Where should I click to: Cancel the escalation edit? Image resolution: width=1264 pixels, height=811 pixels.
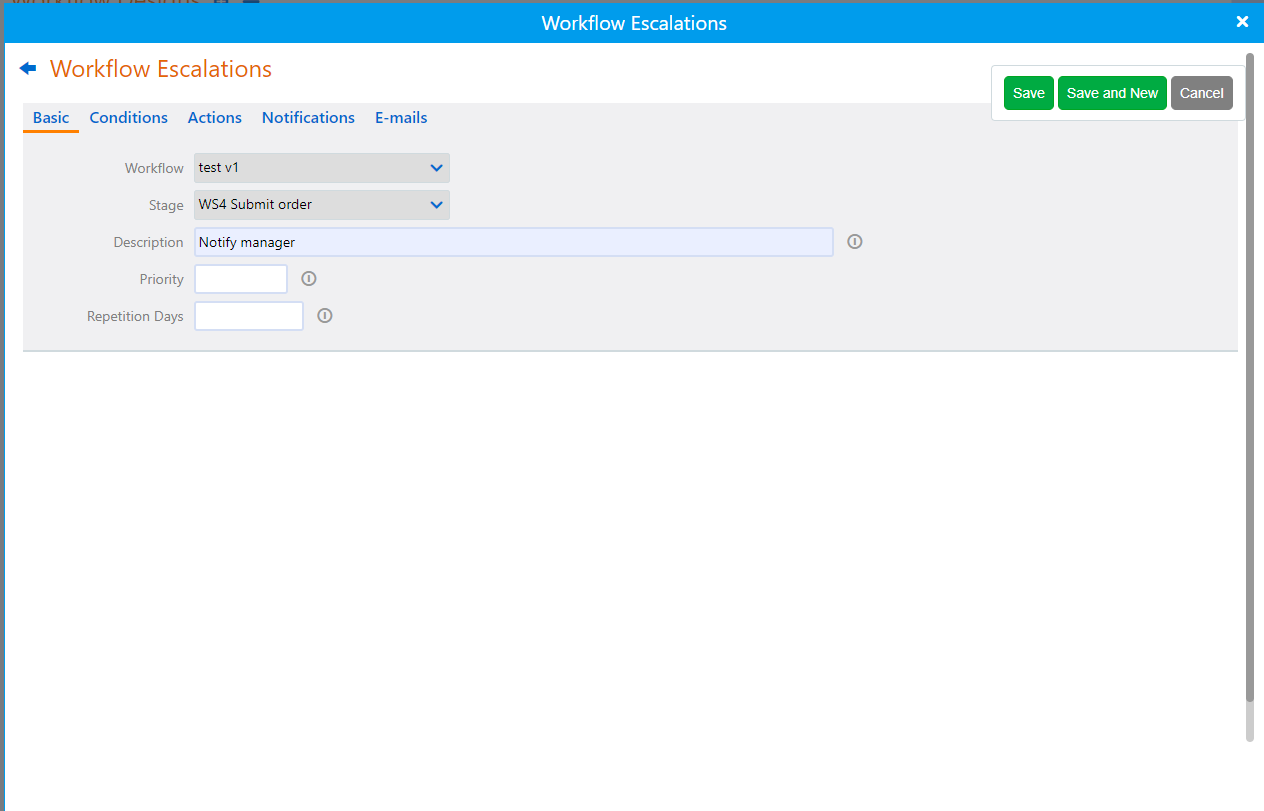[x=1201, y=93]
